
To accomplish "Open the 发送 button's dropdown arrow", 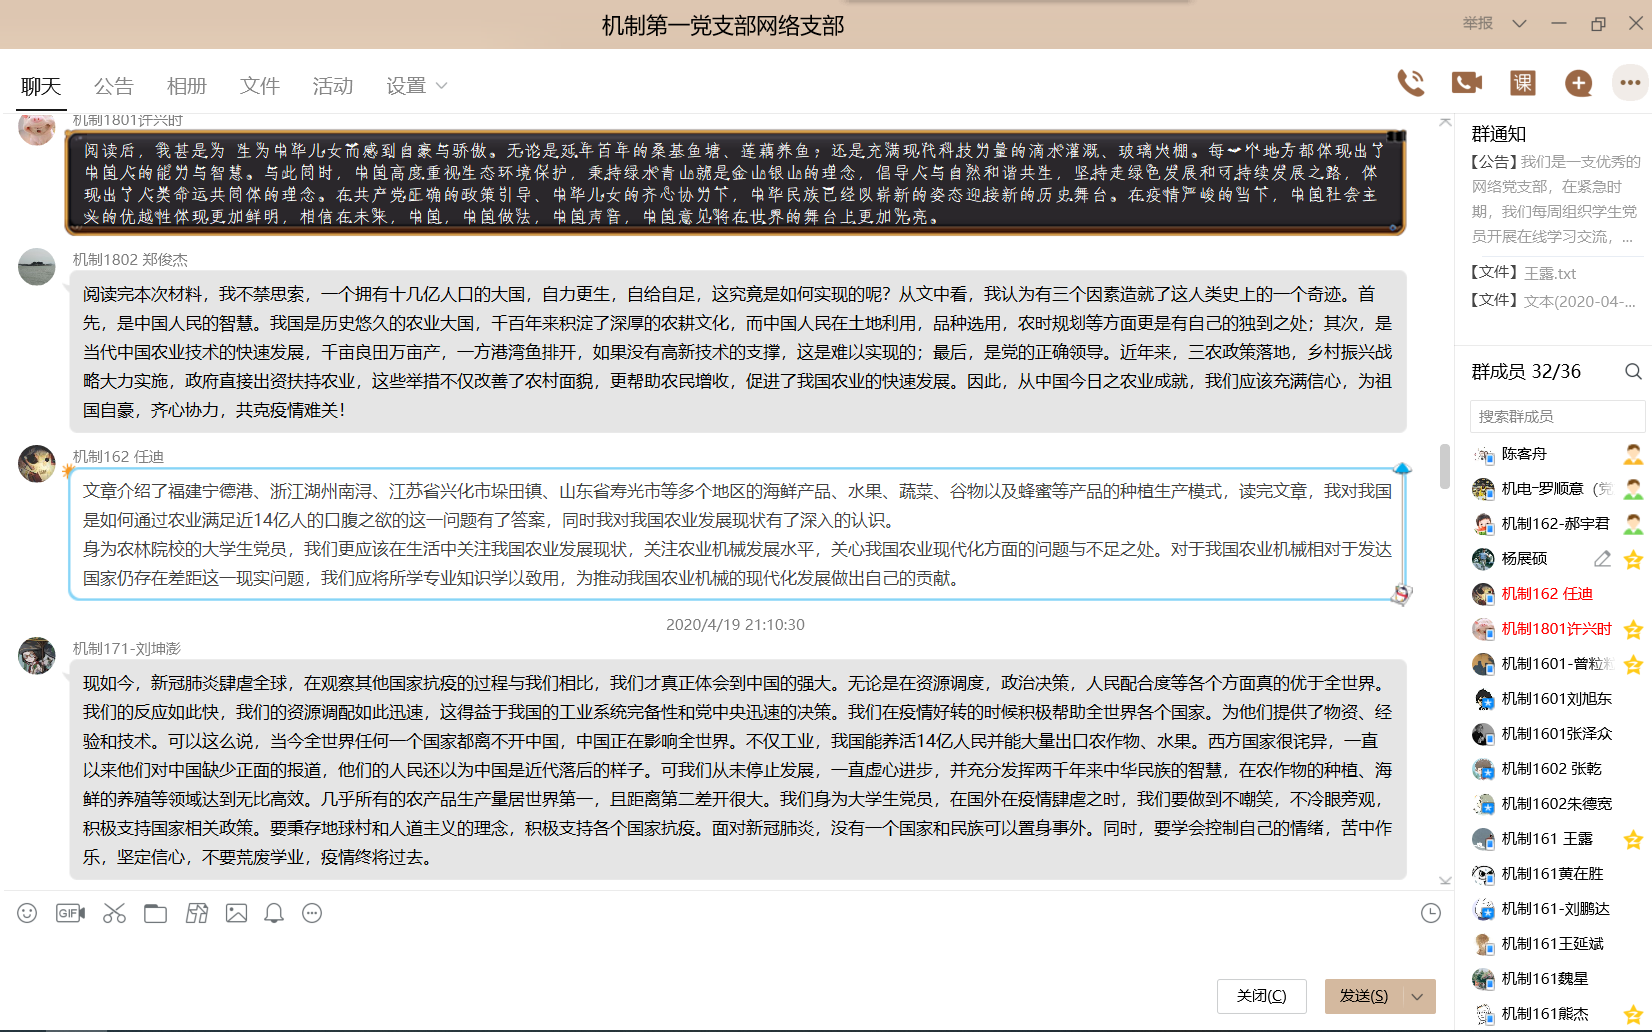I will click(1416, 996).
